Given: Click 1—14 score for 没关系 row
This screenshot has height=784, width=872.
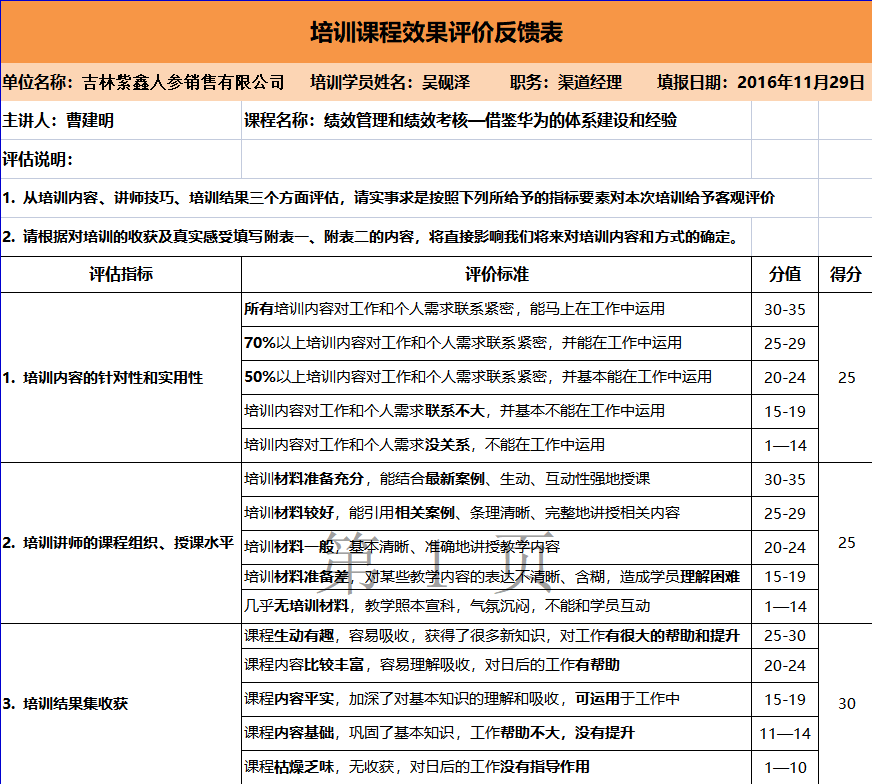Looking at the screenshot, I should click(785, 445).
